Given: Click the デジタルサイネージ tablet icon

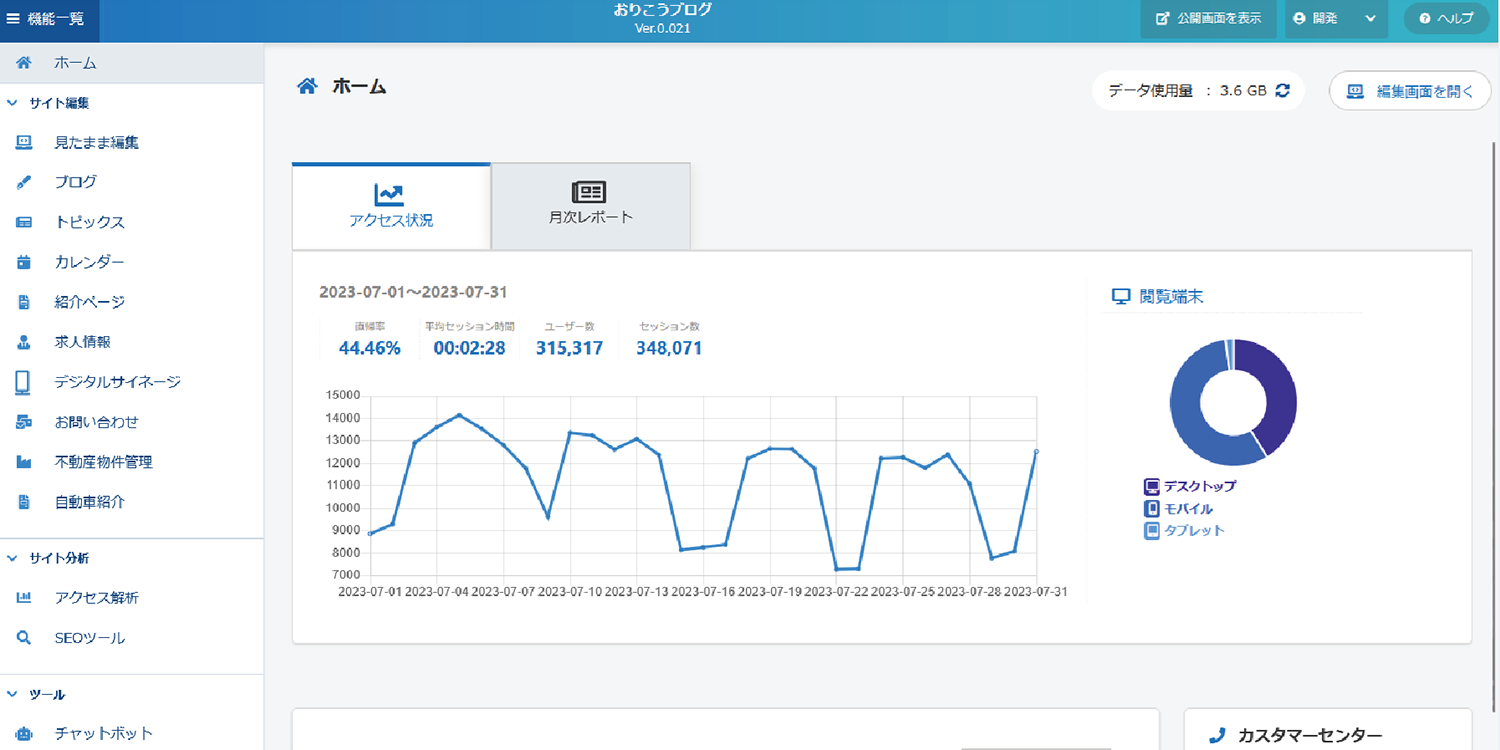Looking at the screenshot, I should 24,382.
